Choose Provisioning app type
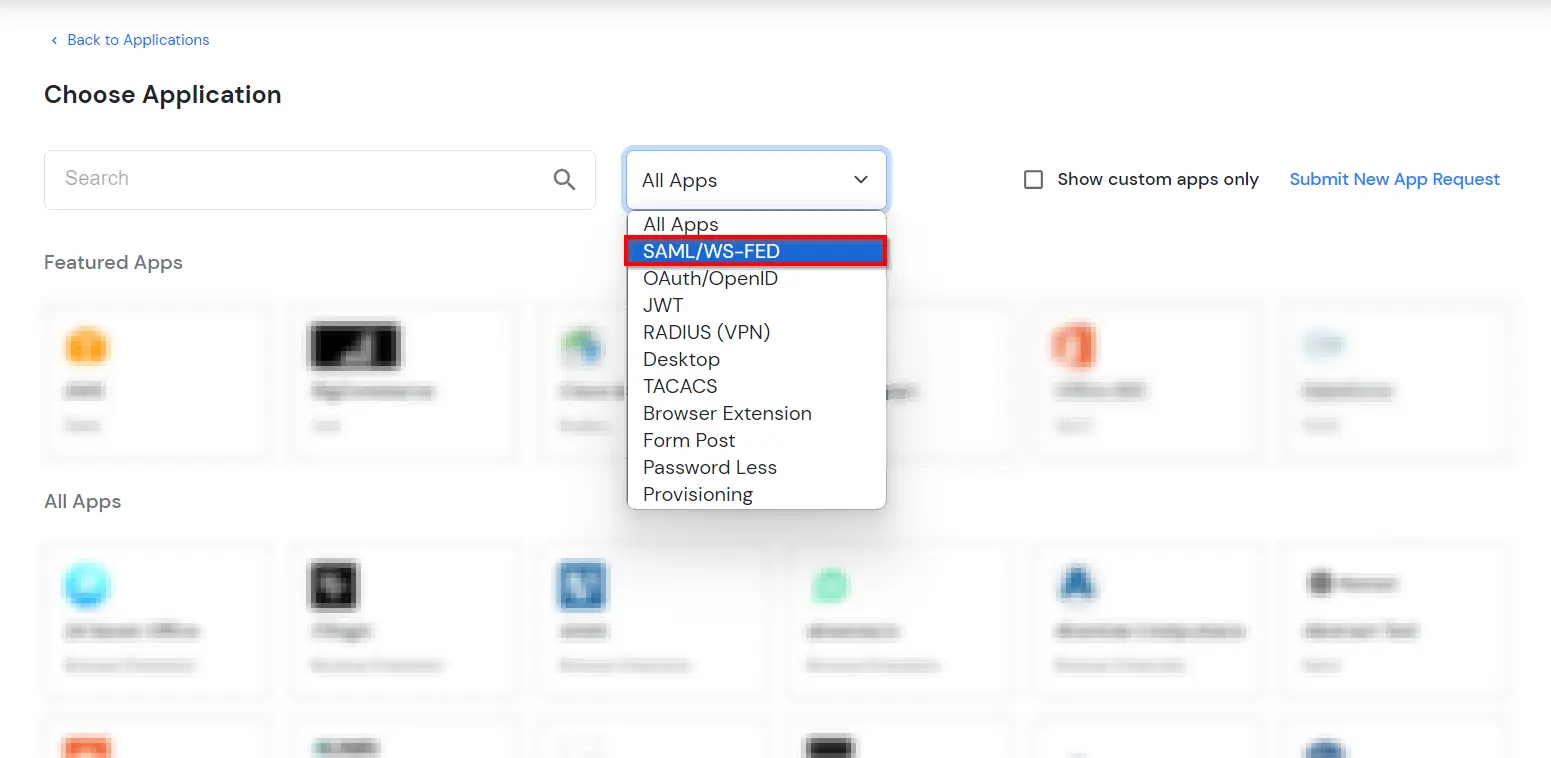The height and width of the screenshot is (758, 1551). (x=756, y=494)
